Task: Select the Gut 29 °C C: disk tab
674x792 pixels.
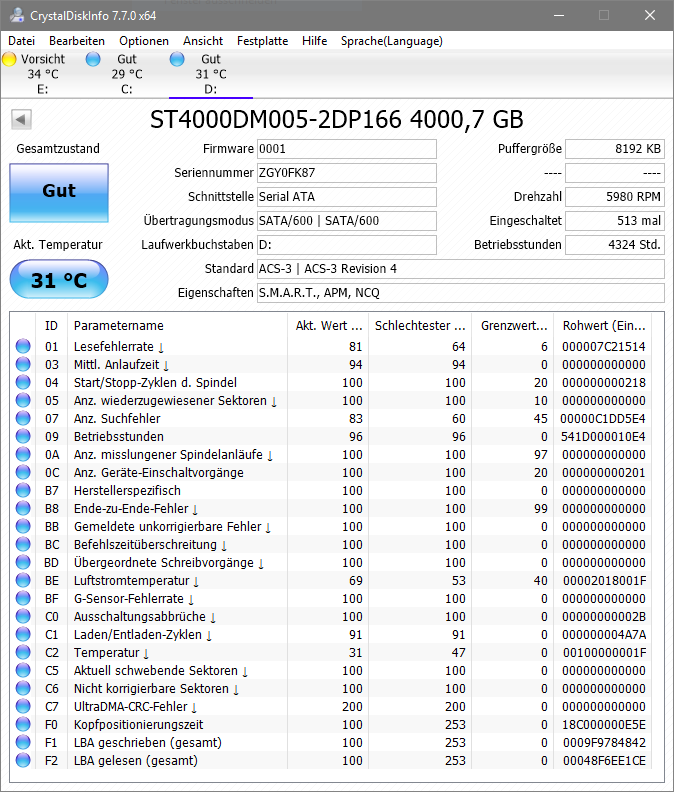Action: tap(126, 74)
